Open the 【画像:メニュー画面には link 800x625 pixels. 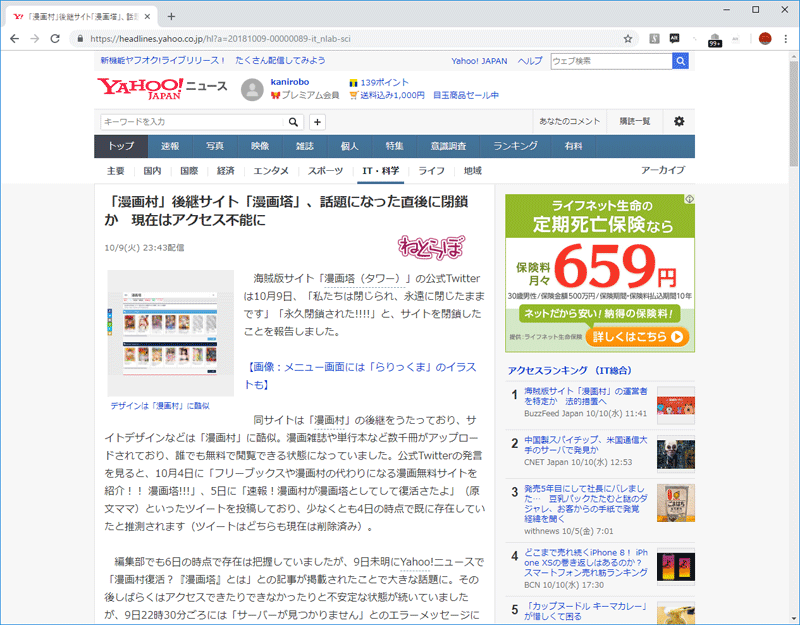click(361, 376)
